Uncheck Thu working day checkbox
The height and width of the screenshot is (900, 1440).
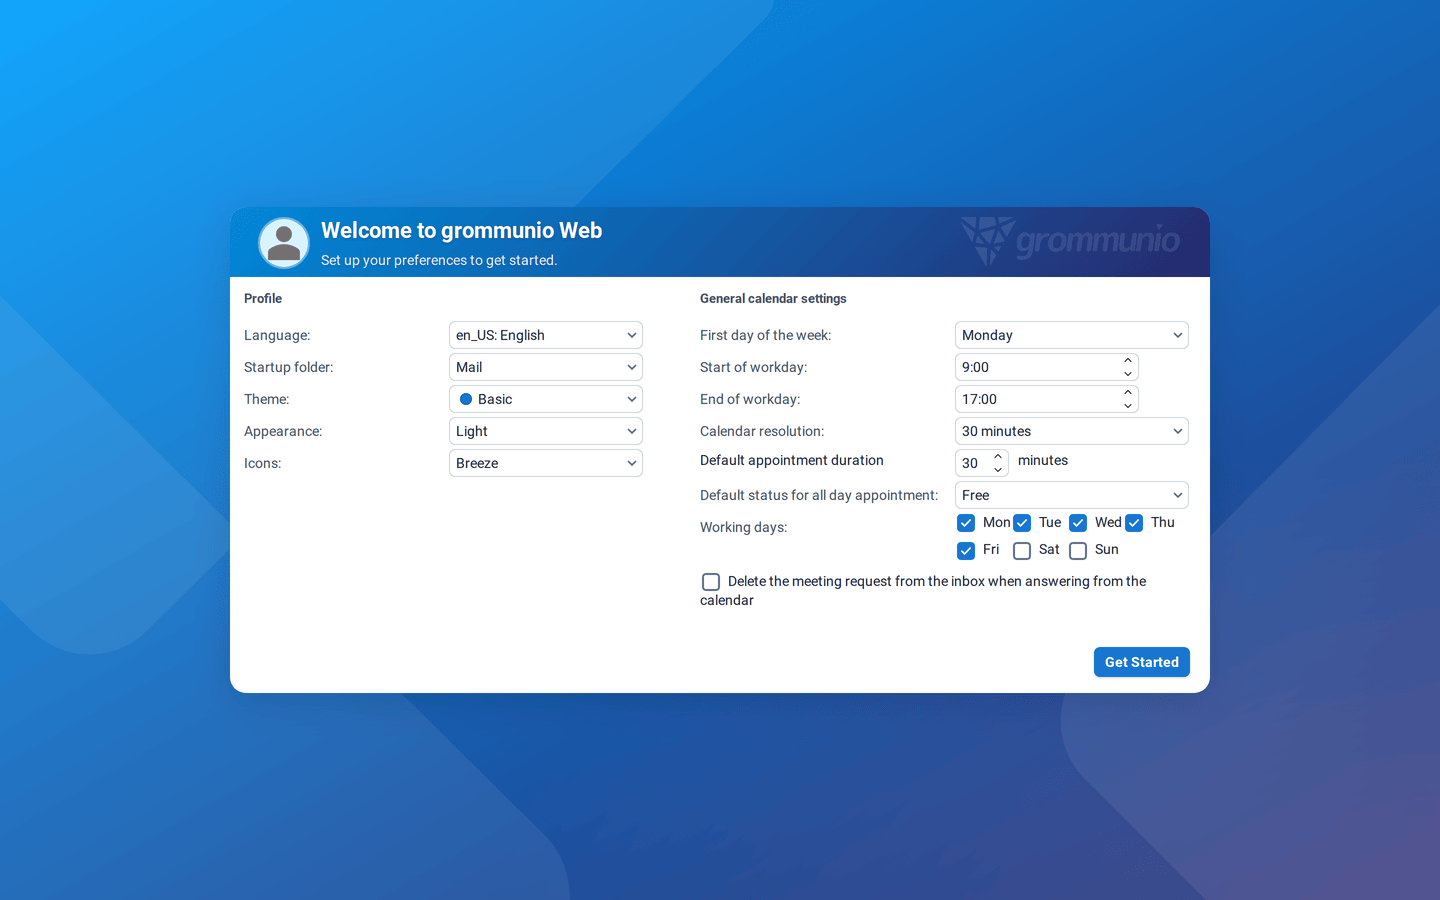(x=1134, y=523)
